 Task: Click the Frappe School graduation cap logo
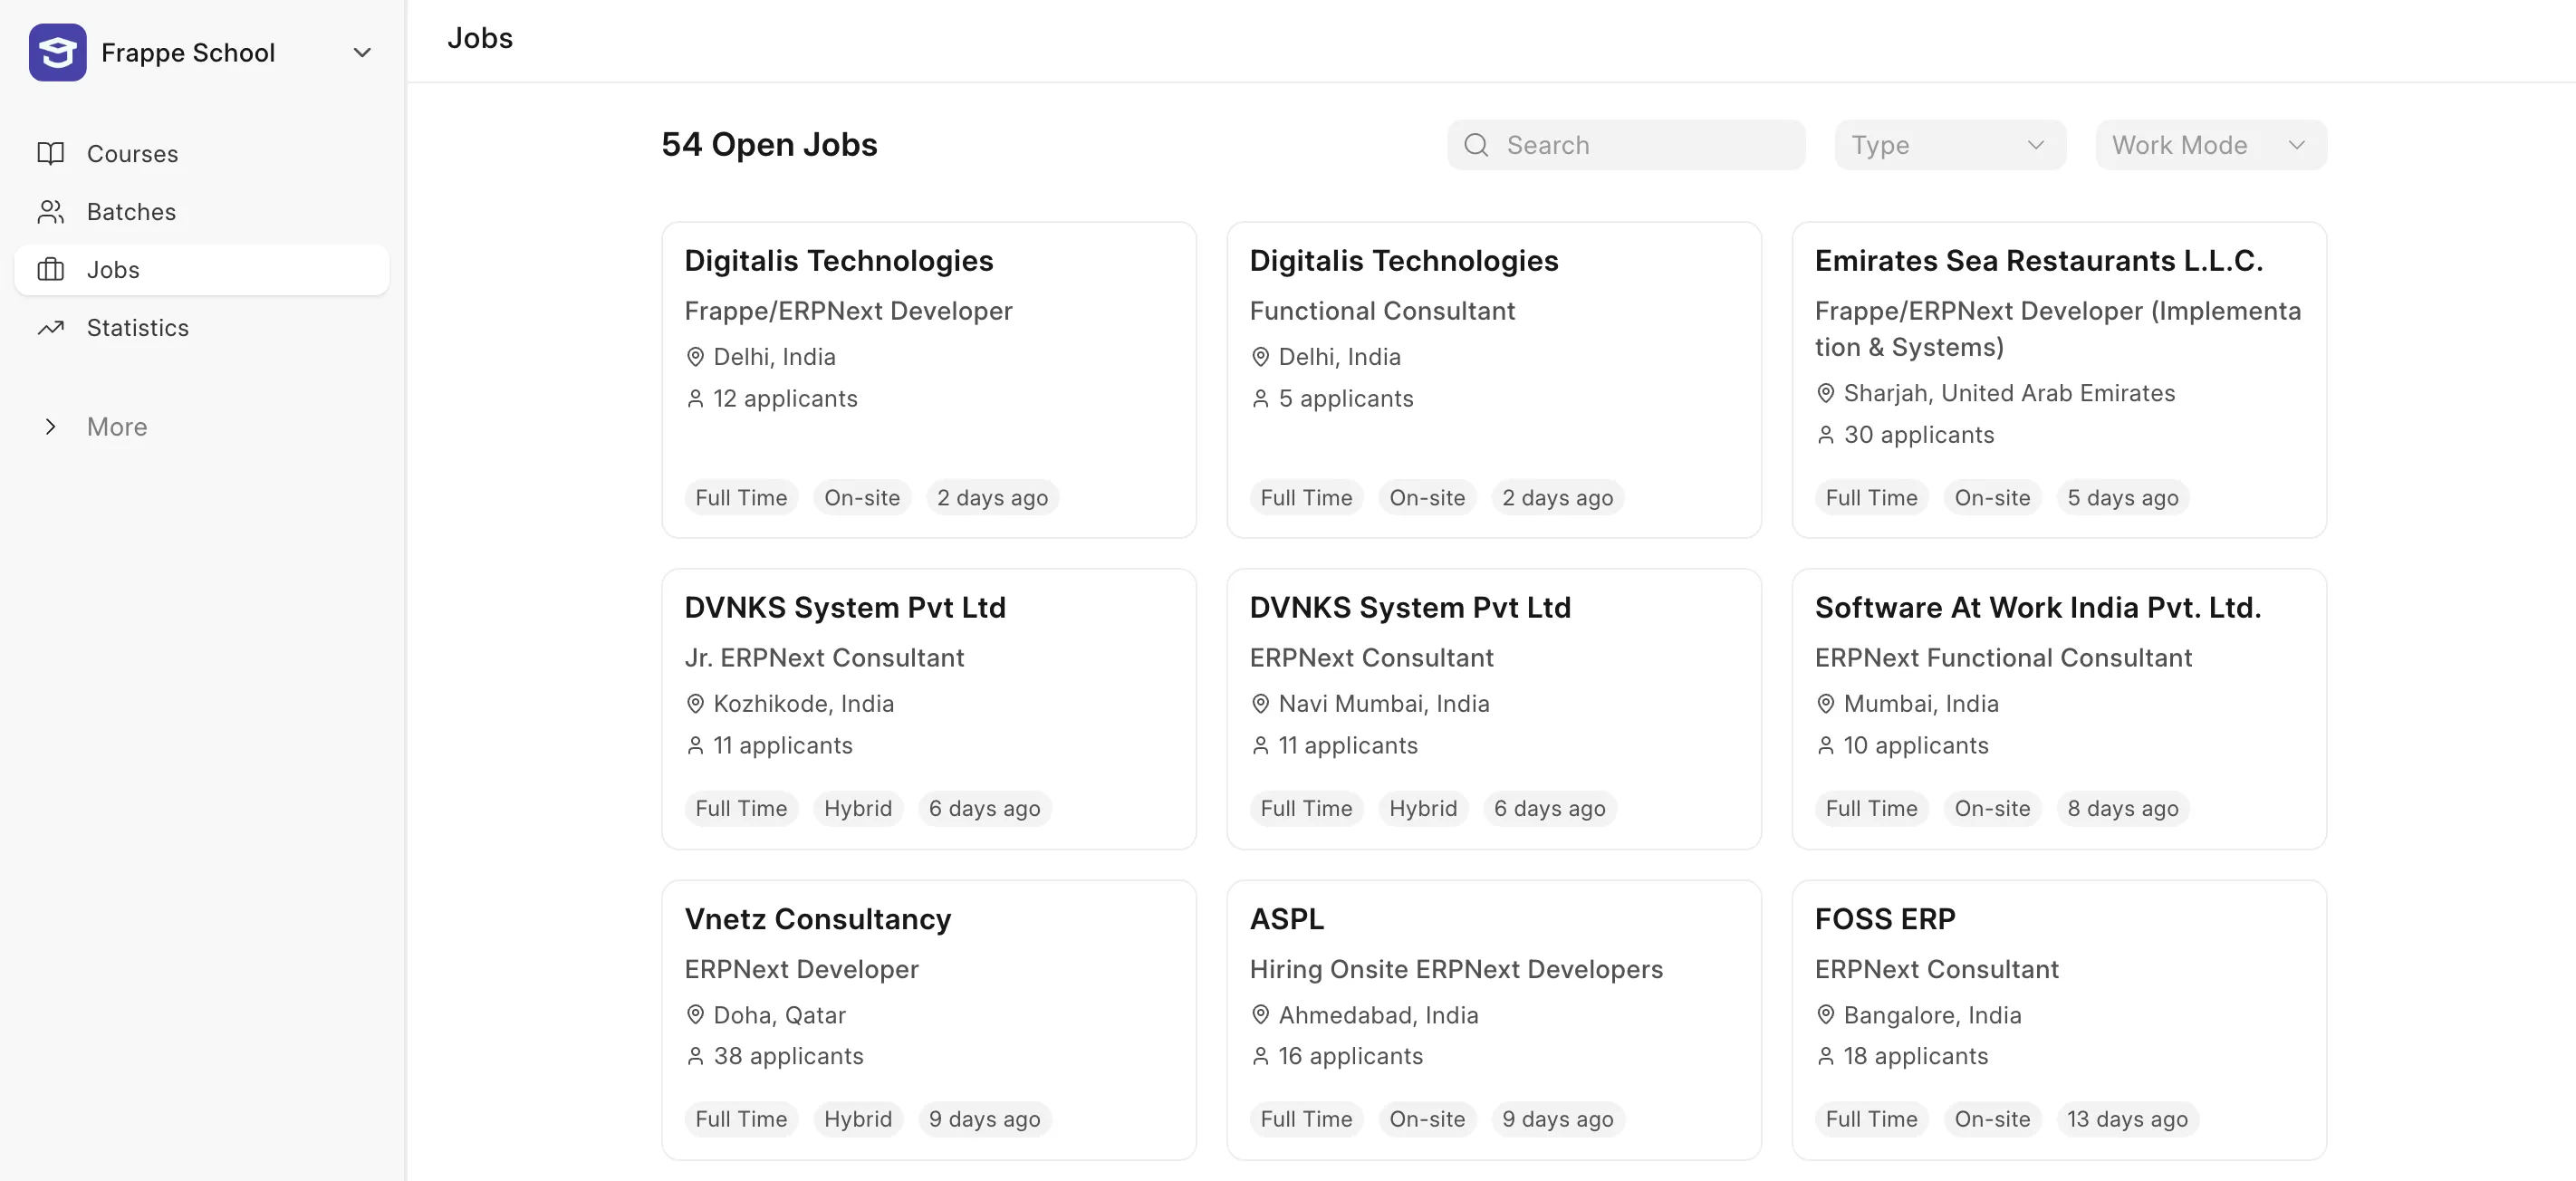click(x=57, y=52)
